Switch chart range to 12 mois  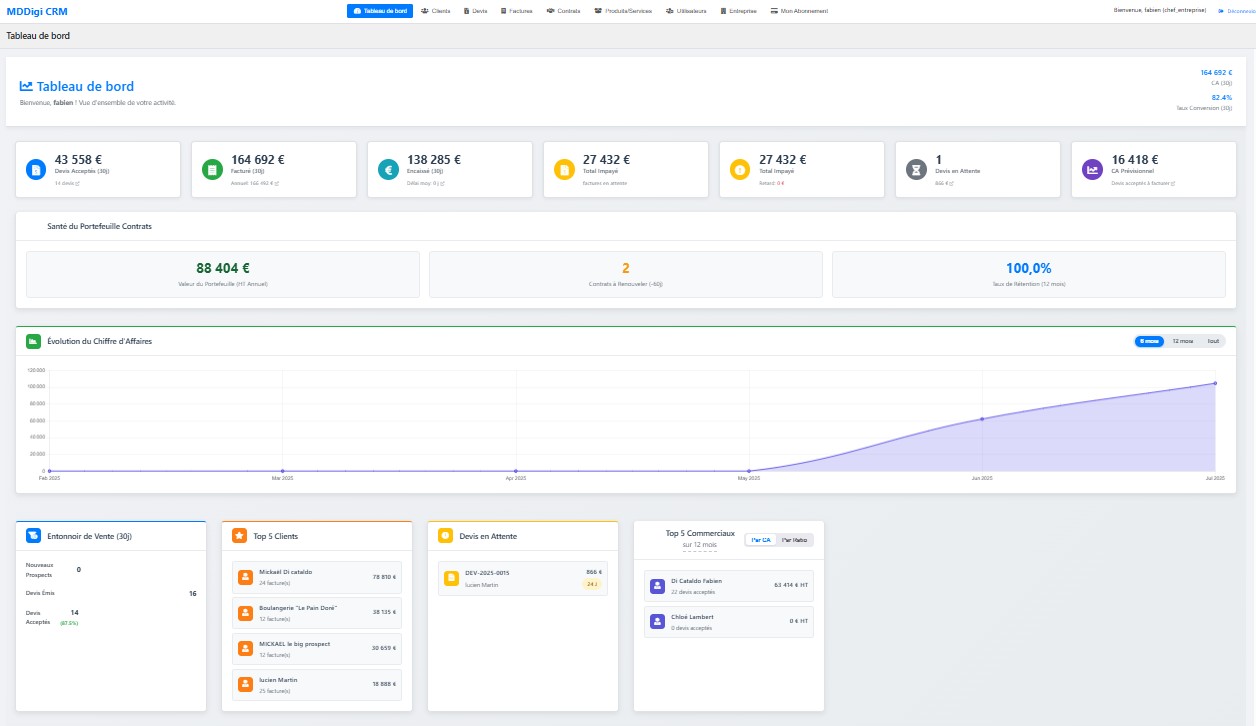click(1183, 341)
